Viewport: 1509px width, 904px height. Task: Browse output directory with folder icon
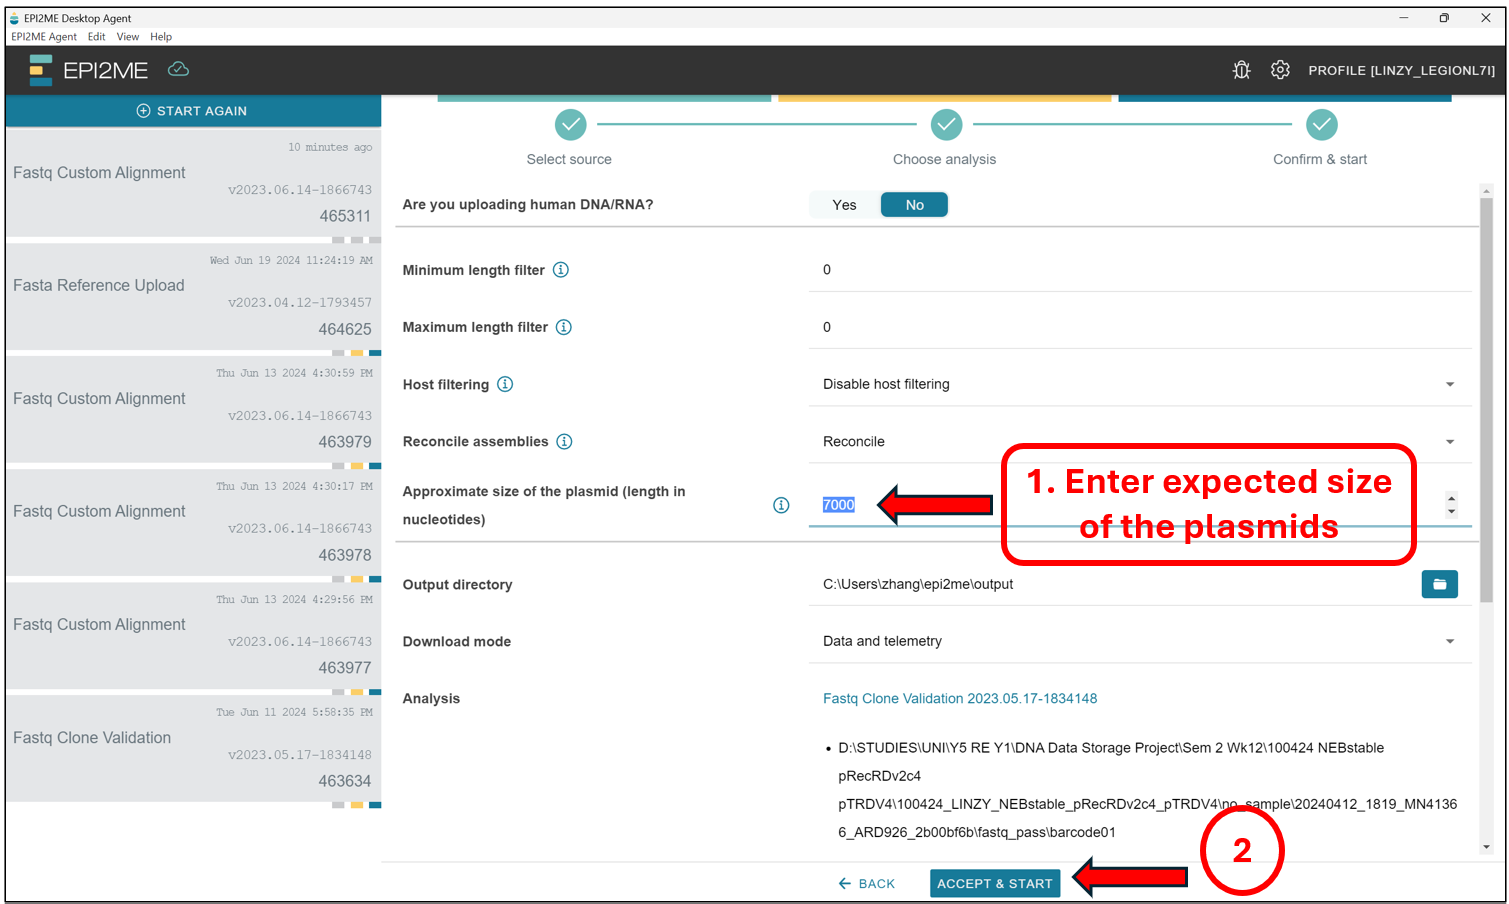click(1439, 584)
